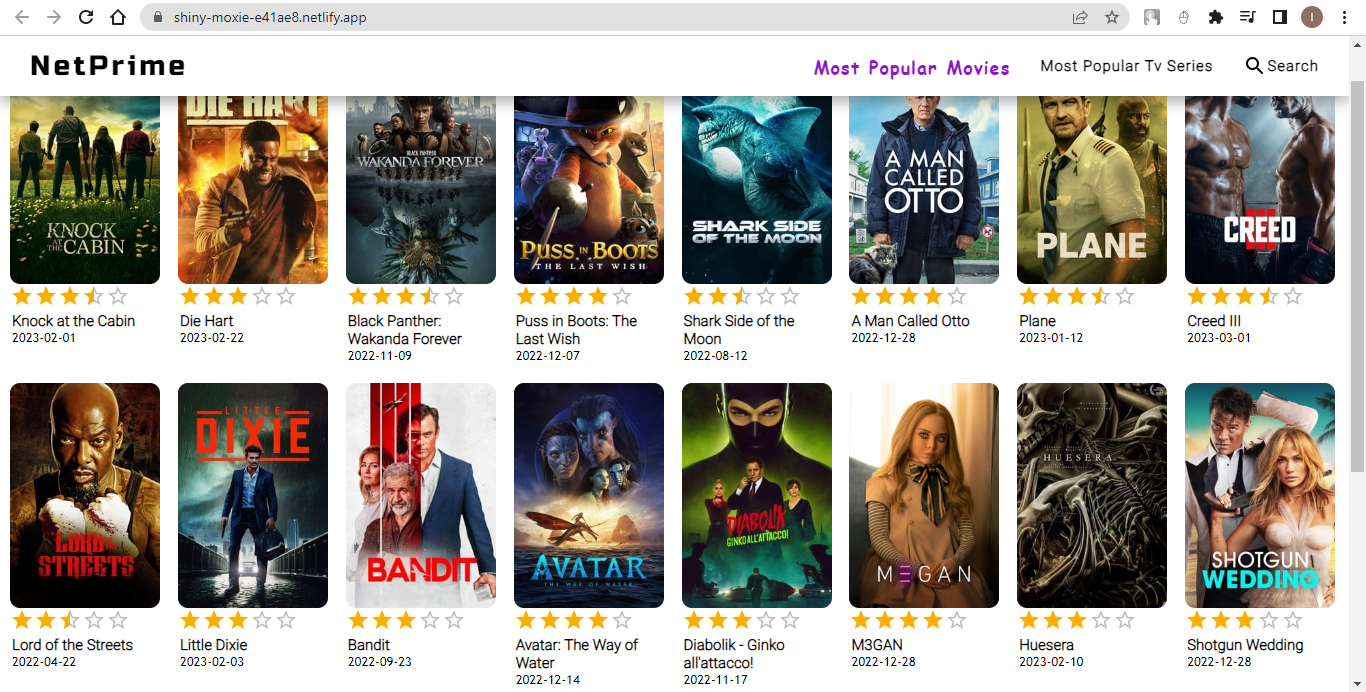Open the Wakanda Forever poster
1366x692 pixels.
coord(421,190)
